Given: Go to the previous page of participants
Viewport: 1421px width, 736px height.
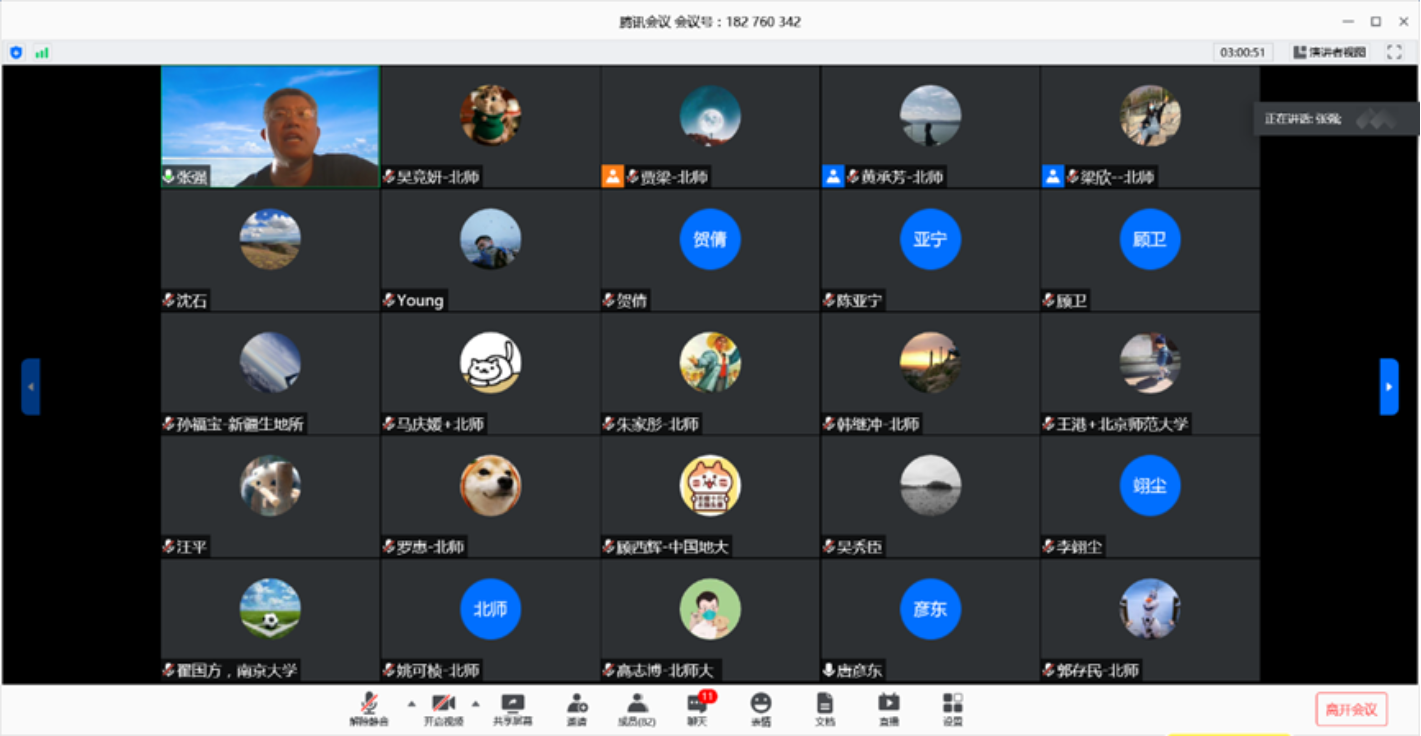Looking at the screenshot, I should point(31,386).
